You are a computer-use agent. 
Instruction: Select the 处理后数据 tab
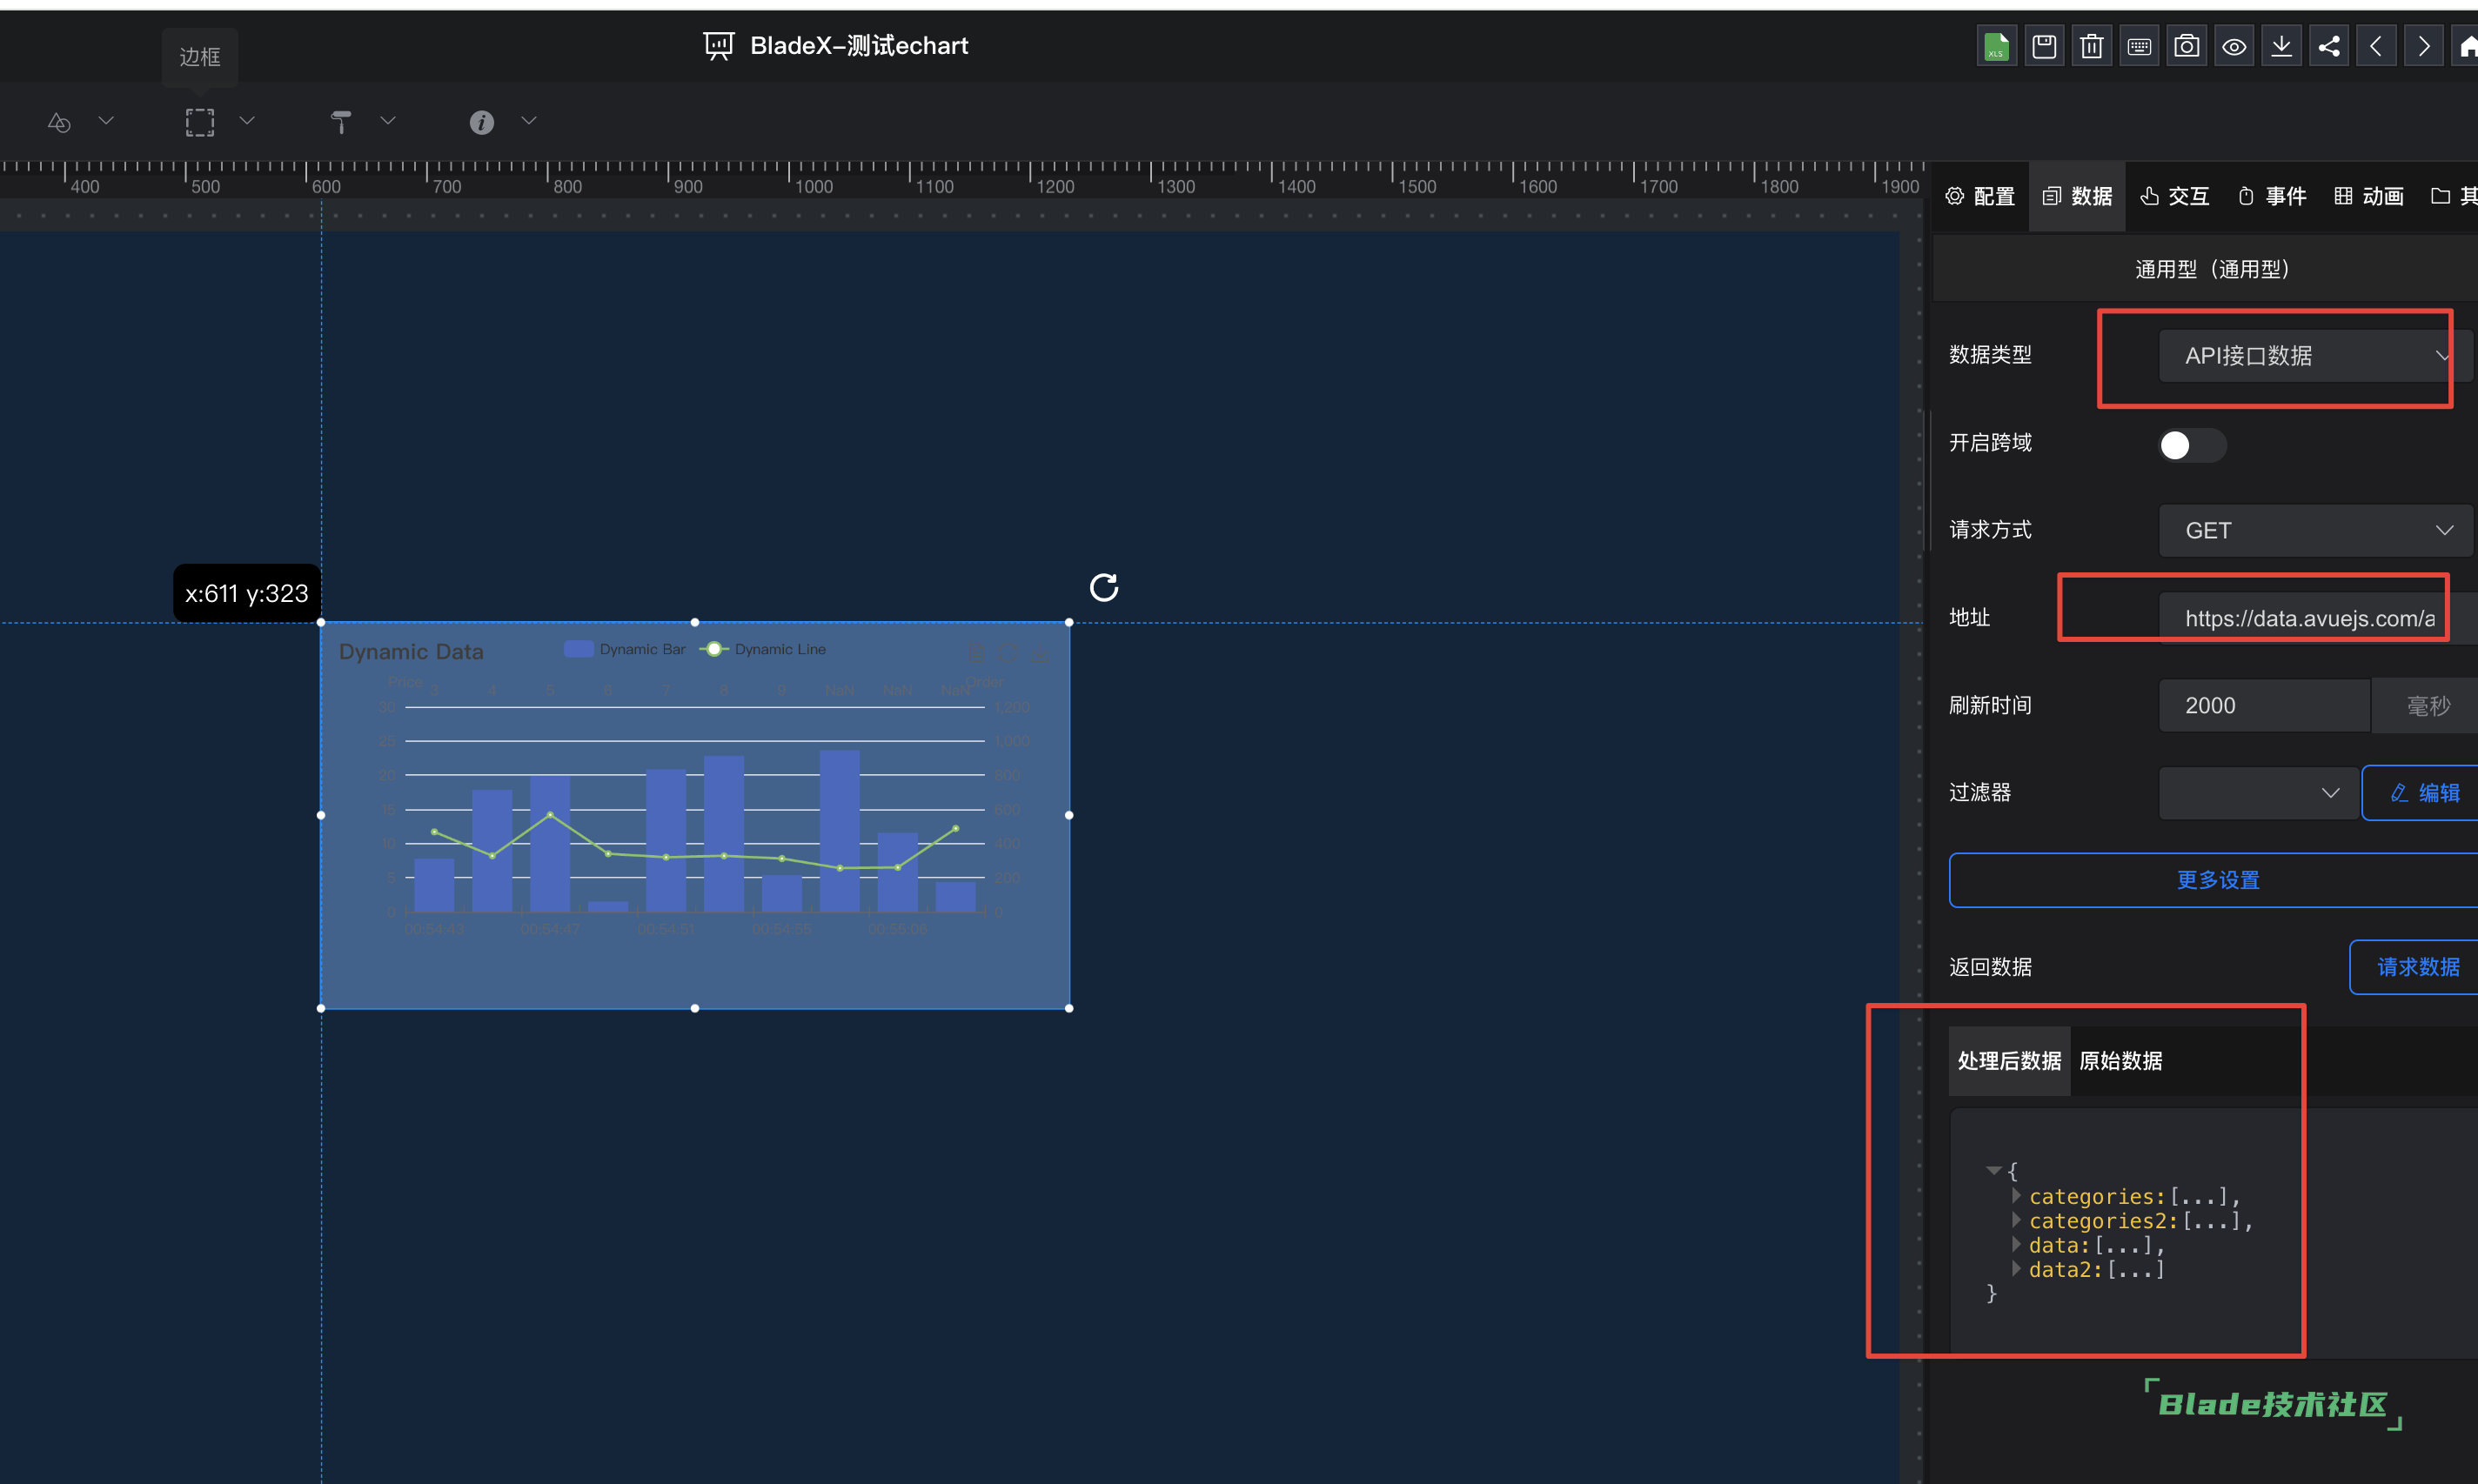tap(2009, 1061)
